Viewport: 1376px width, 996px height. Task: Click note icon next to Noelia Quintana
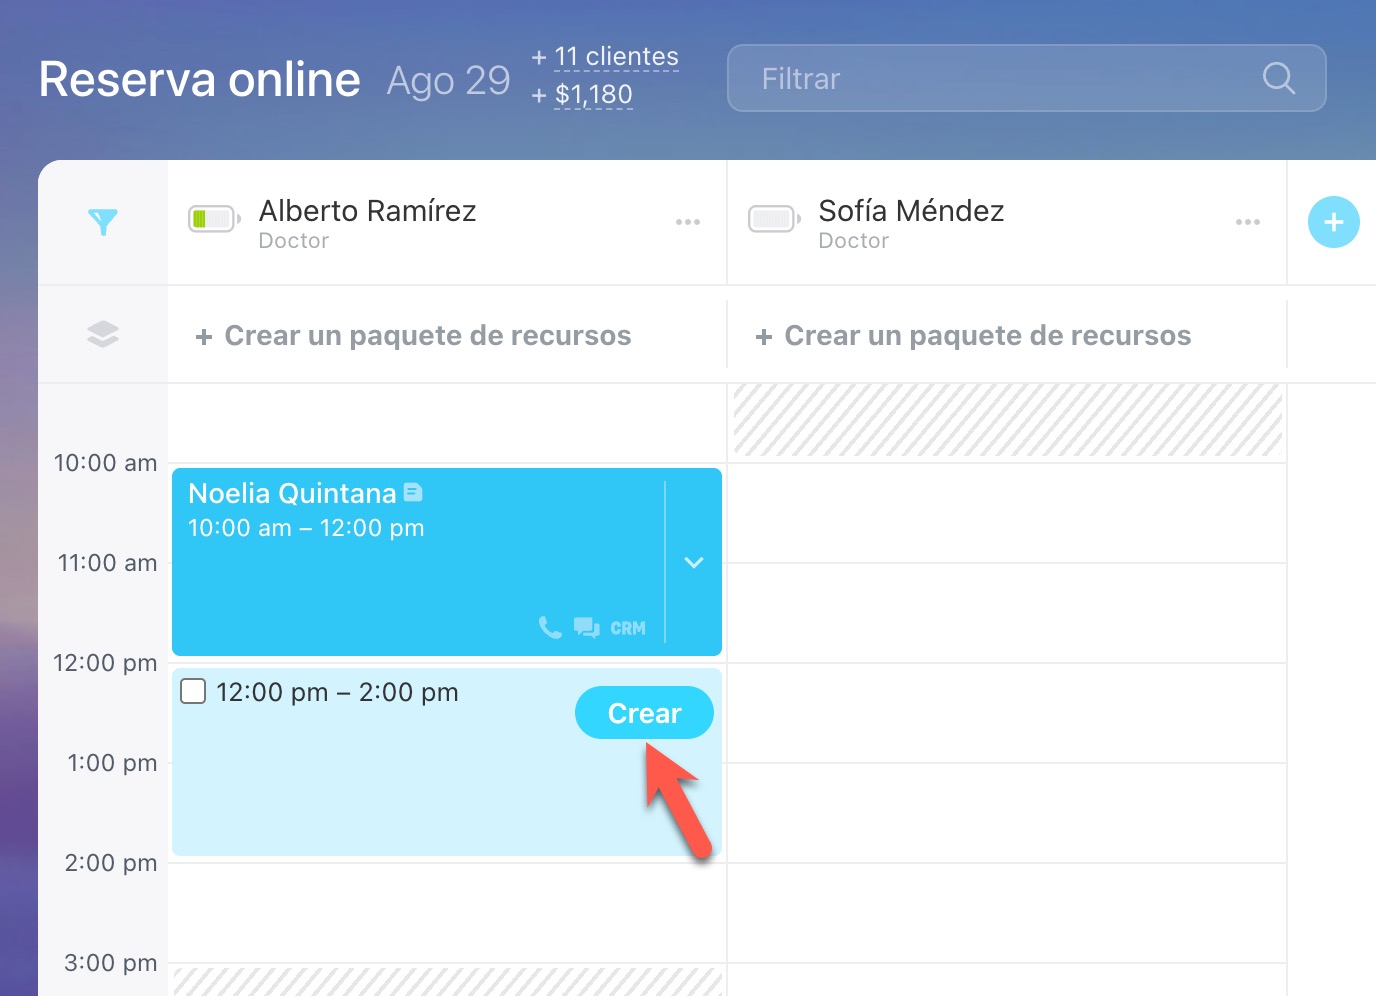coord(413,492)
